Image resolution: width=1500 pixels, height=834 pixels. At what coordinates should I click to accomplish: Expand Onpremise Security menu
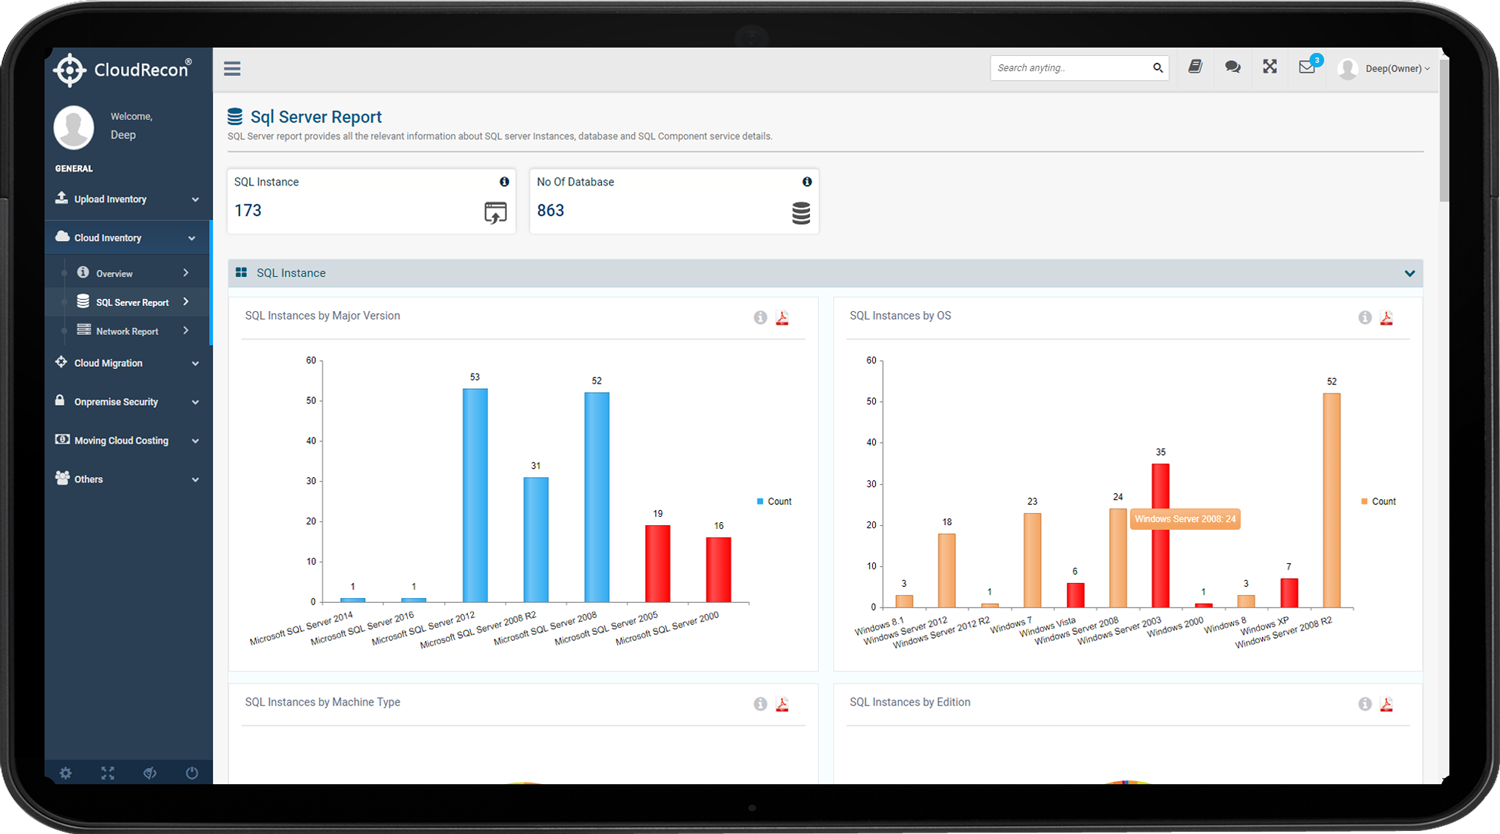click(x=128, y=402)
